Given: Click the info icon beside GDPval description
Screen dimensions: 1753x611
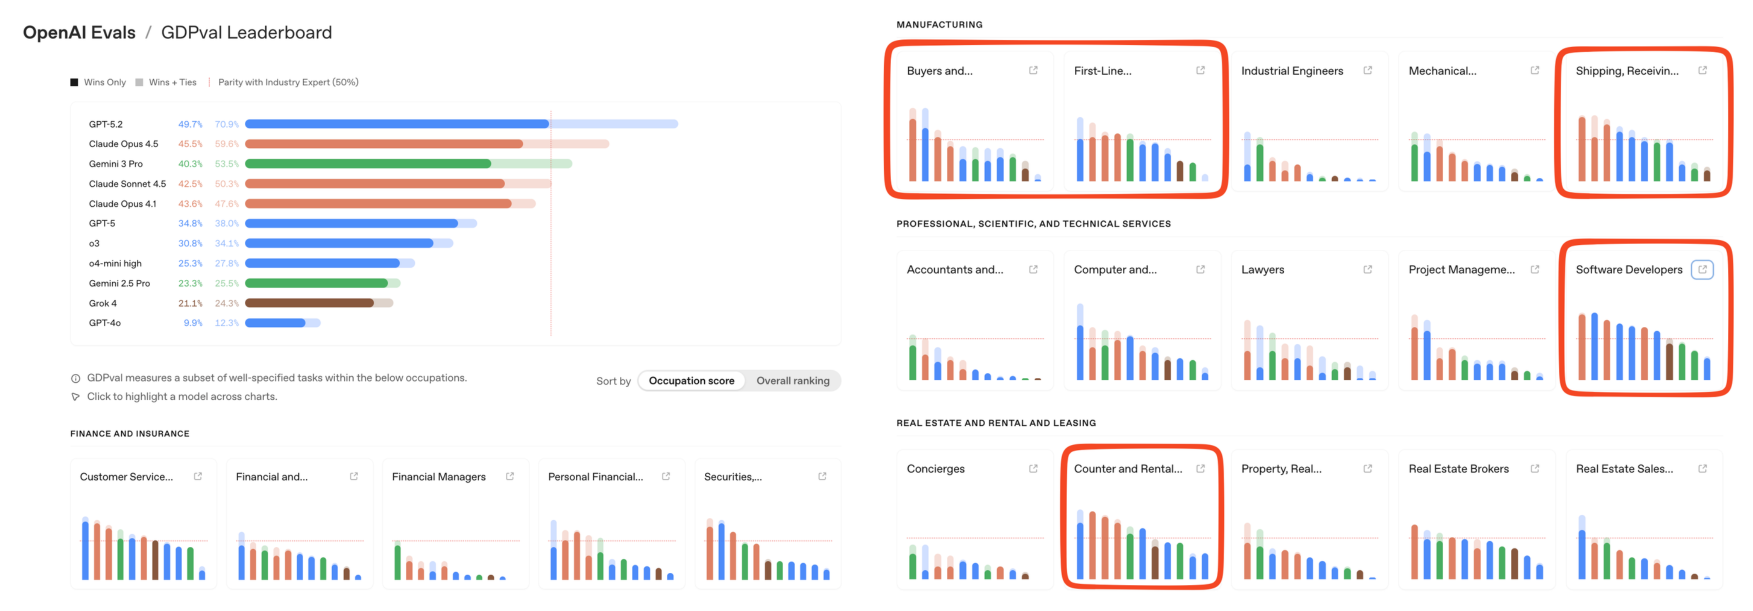Looking at the screenshot, I should (75, 377).
